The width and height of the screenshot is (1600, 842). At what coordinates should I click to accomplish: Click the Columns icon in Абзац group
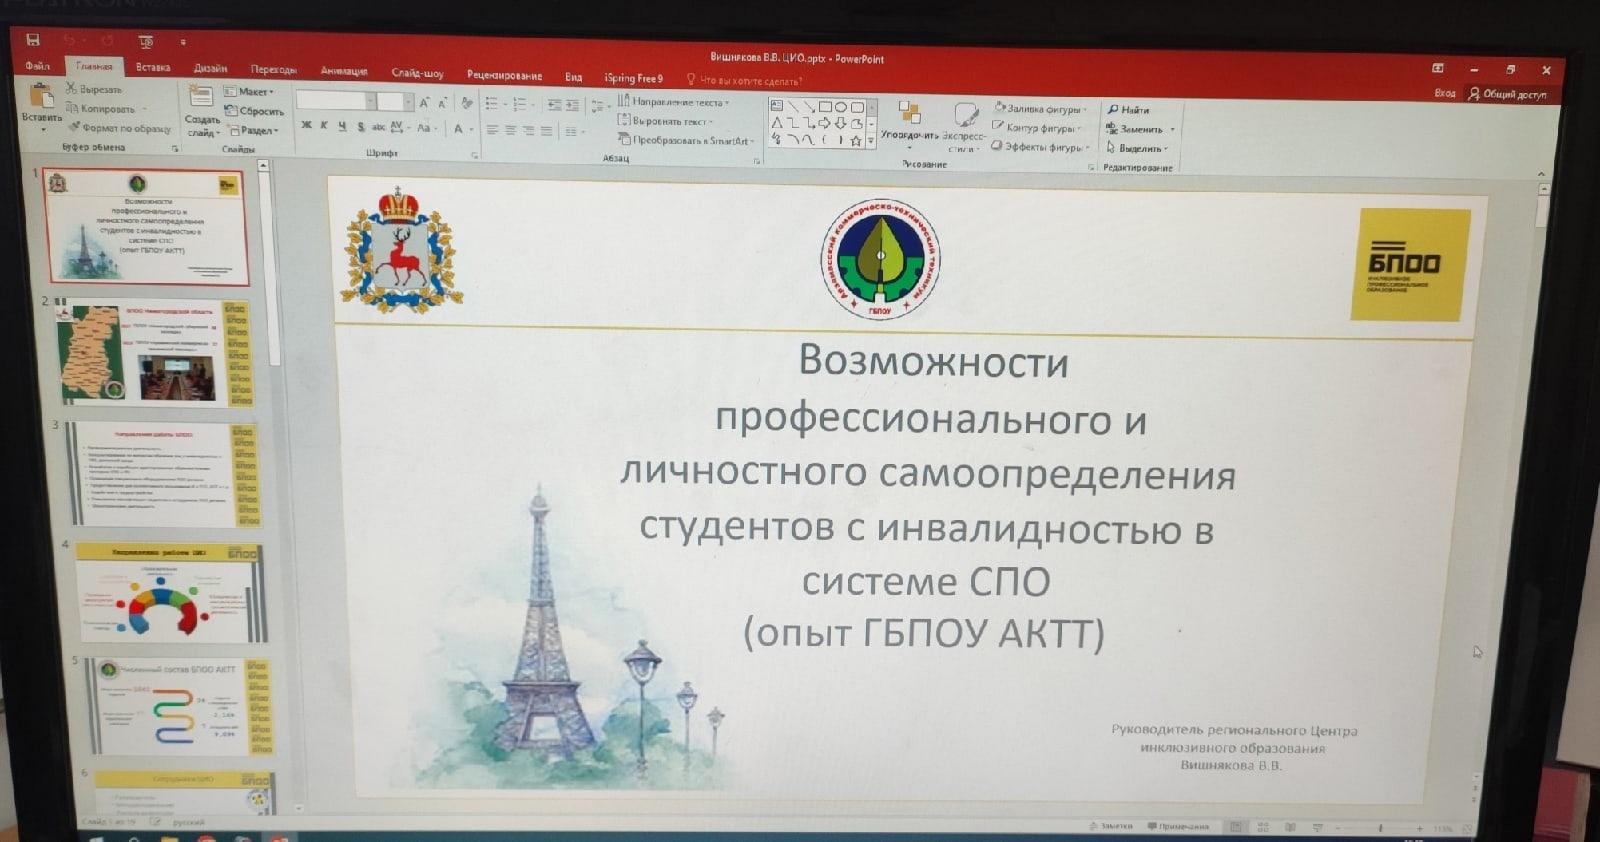click(x=572, y=131)
